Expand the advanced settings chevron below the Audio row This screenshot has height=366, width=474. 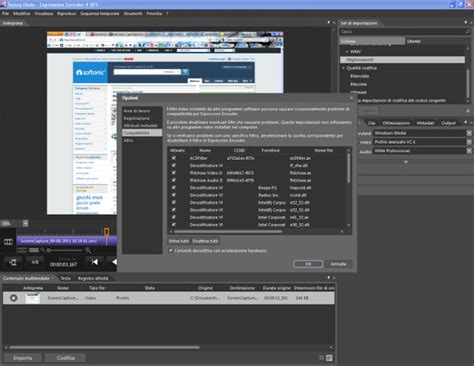click(x=406, y=162)
